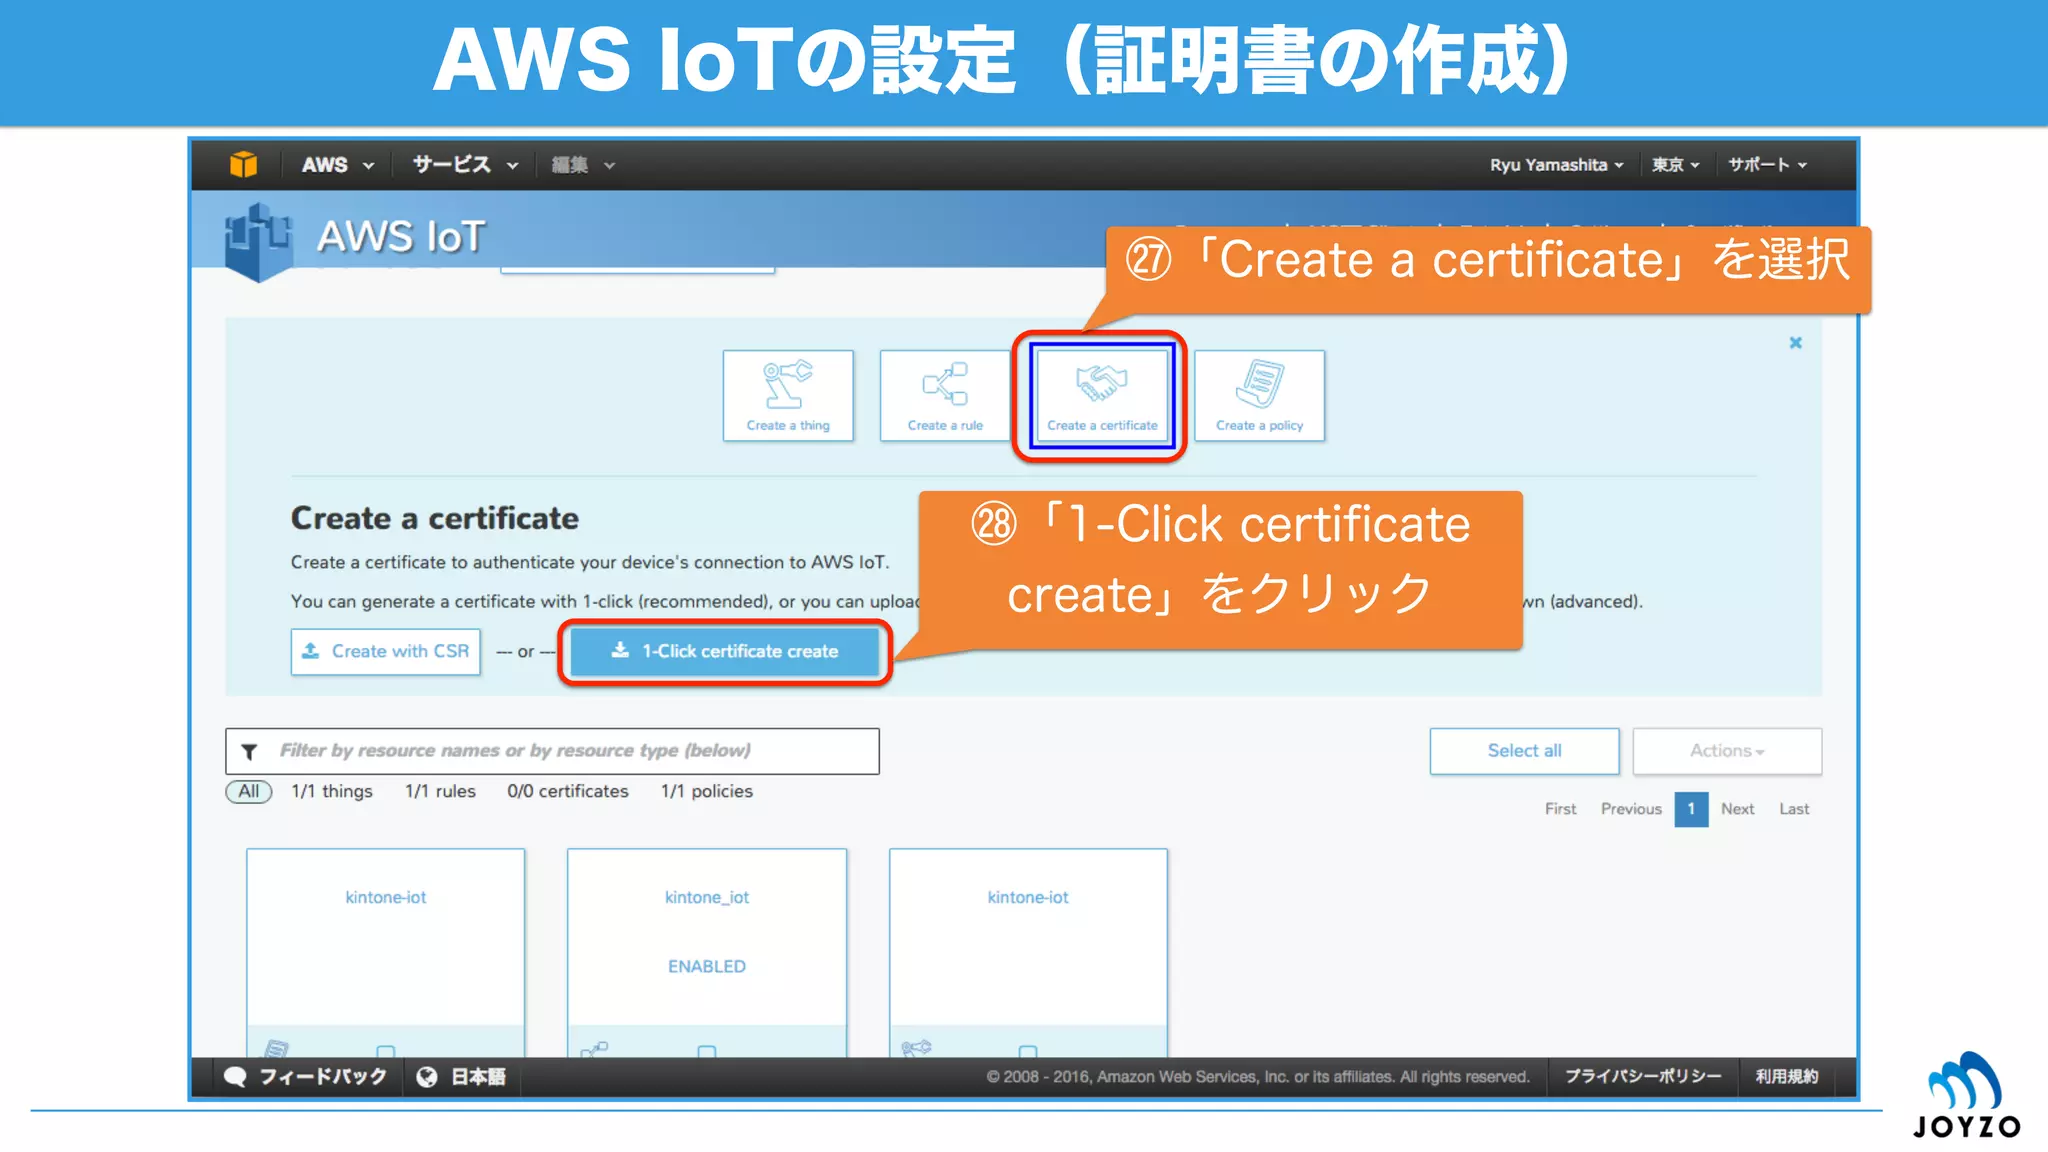Open プライバシーポリシー privacy policy link

point(1642,1076)
